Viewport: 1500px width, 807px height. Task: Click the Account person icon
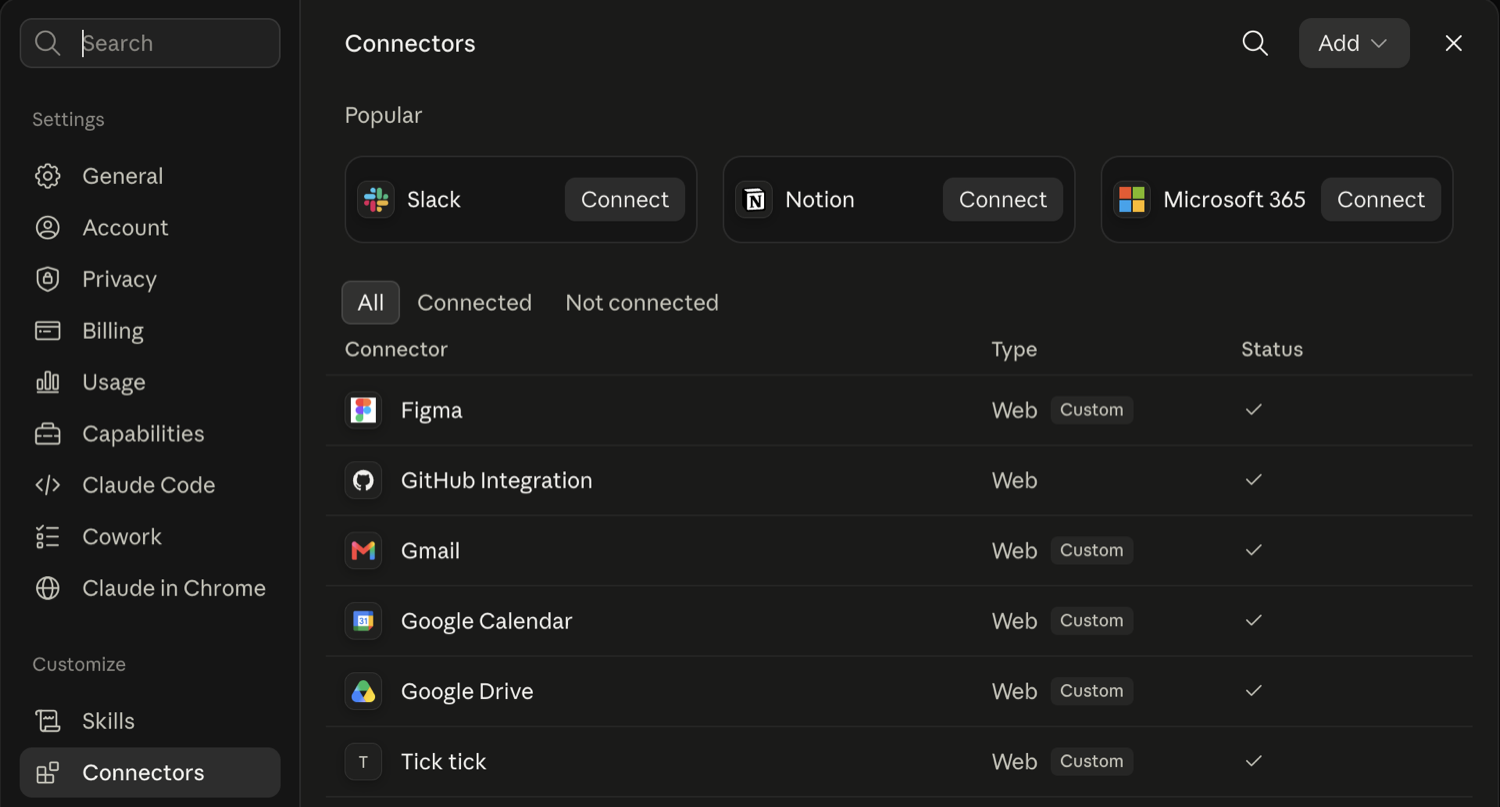[48, 228]
